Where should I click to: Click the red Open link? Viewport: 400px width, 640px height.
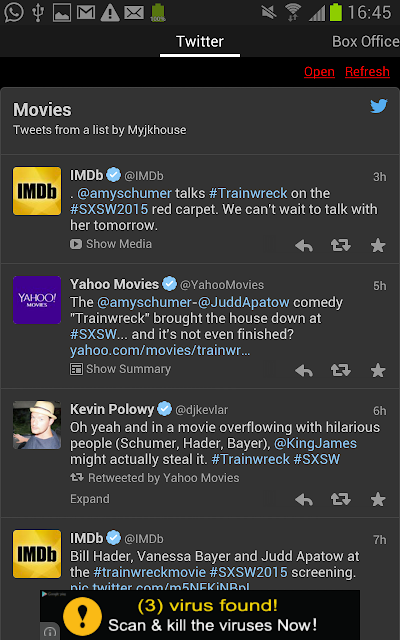tap(319, 72)
